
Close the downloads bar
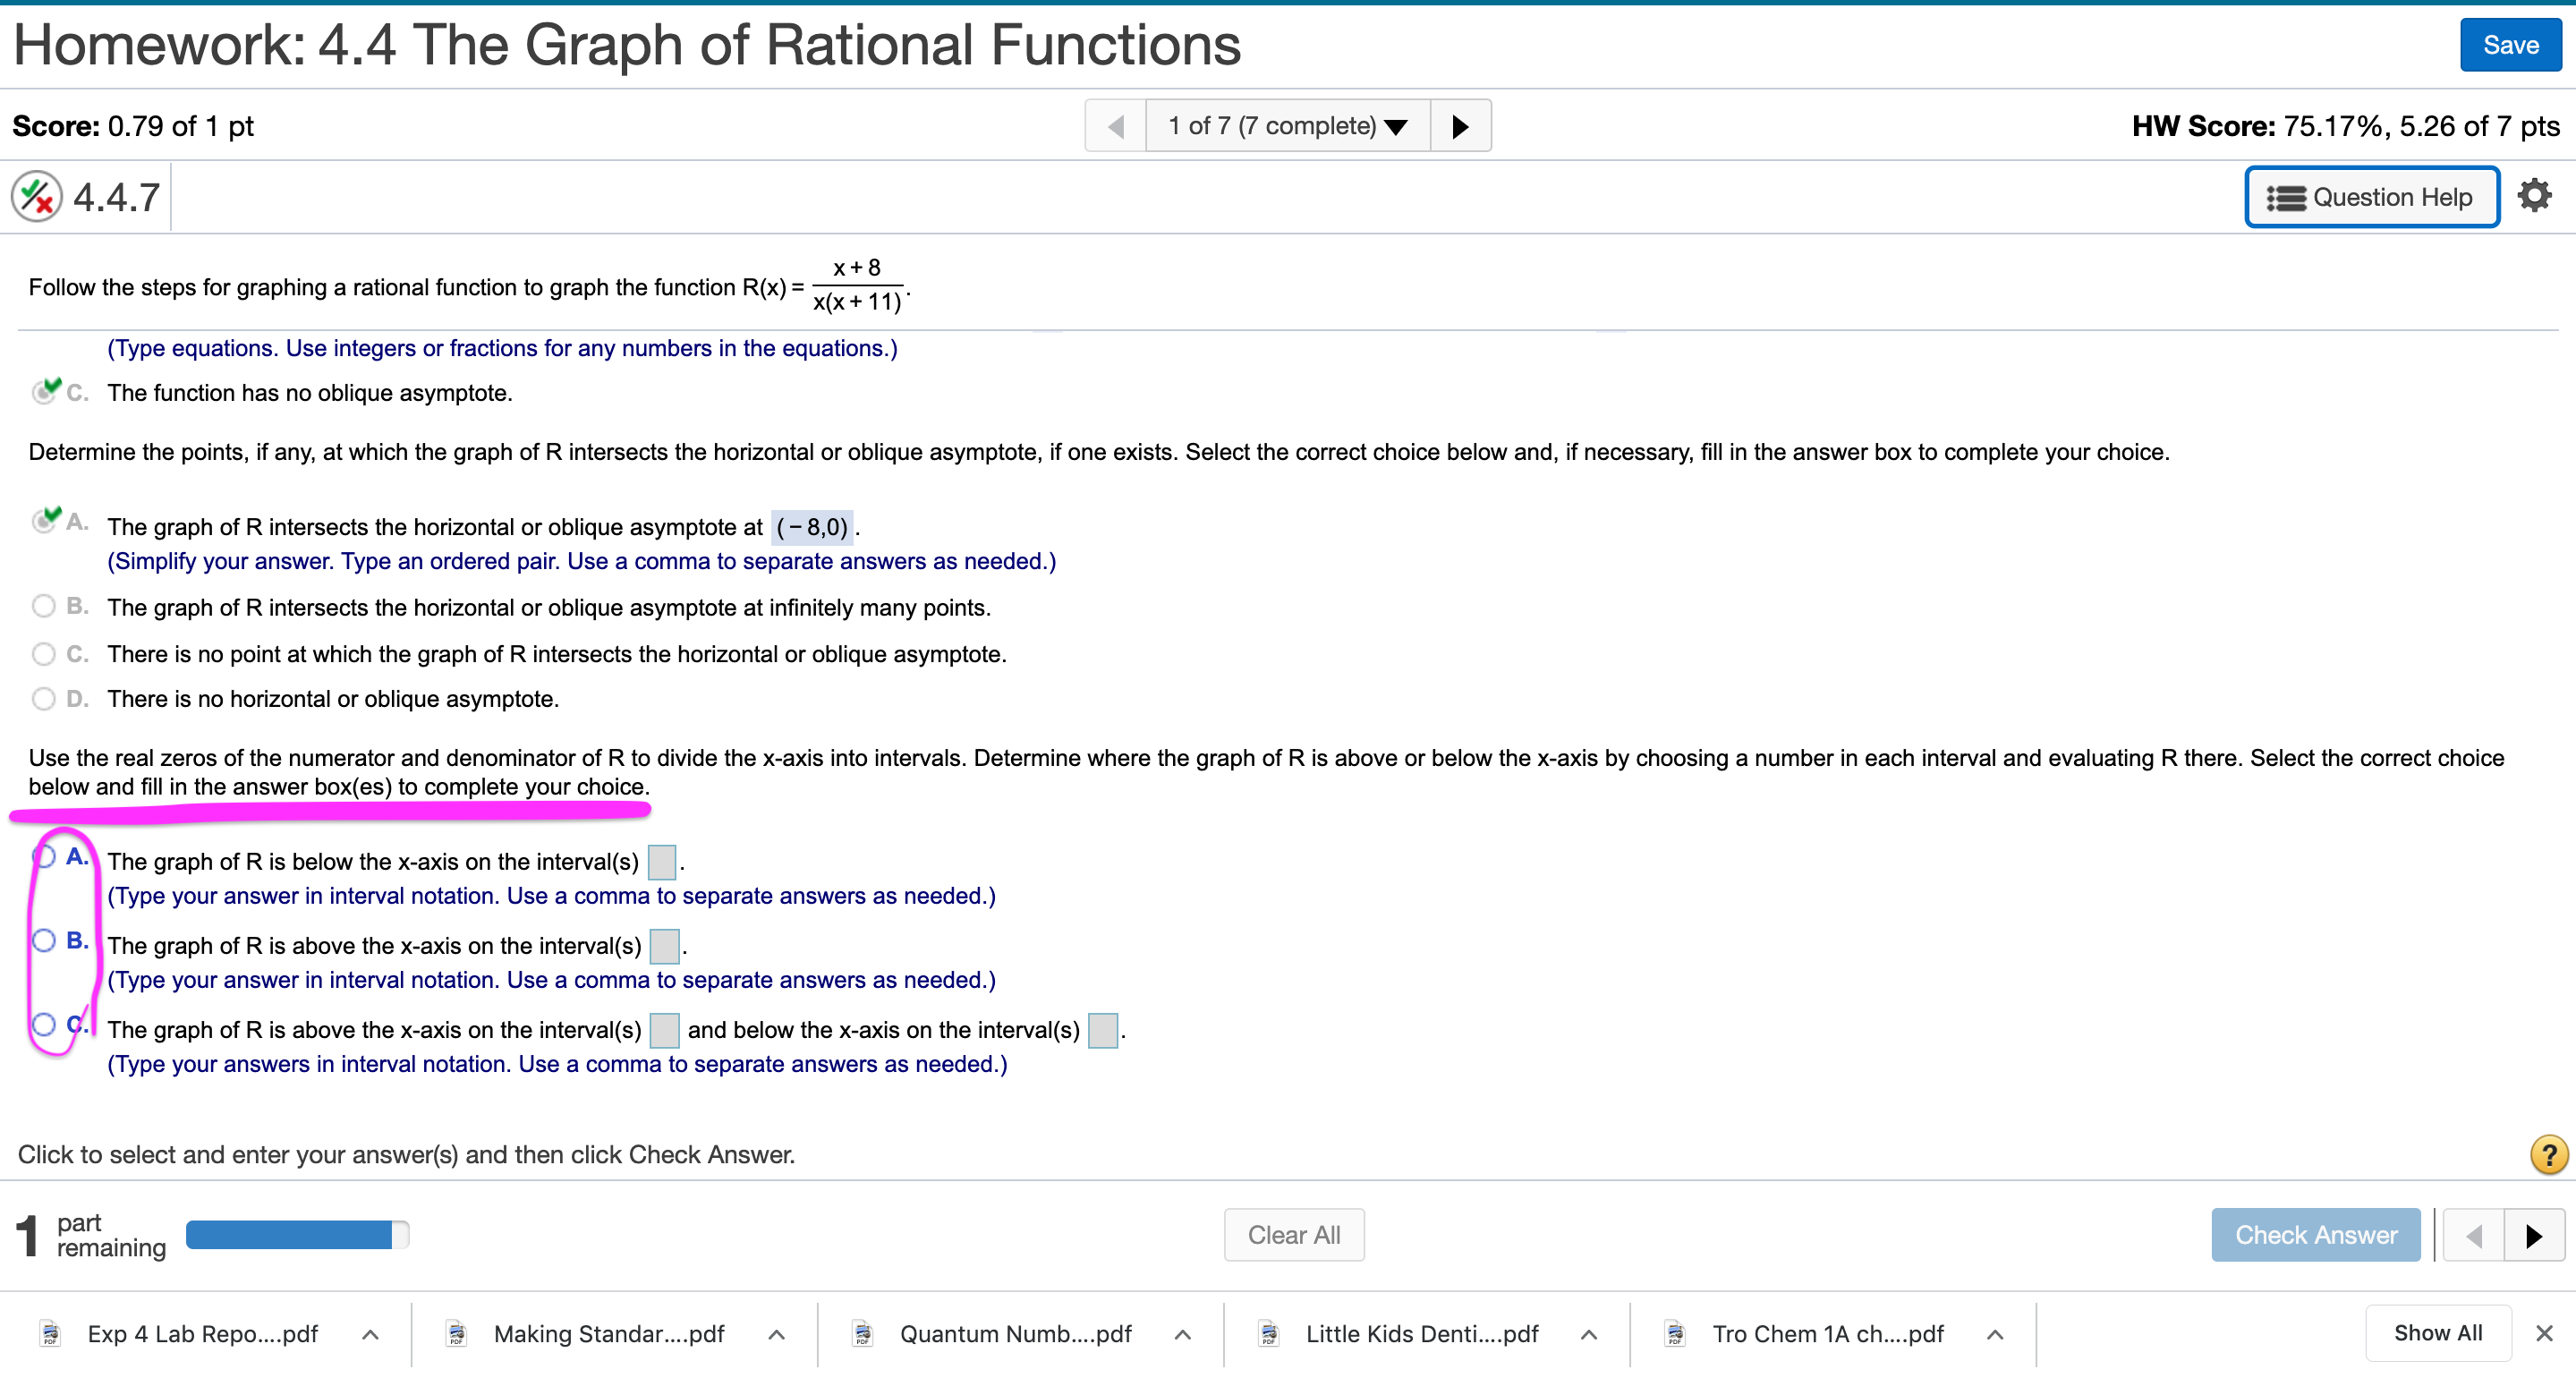2544,1333
